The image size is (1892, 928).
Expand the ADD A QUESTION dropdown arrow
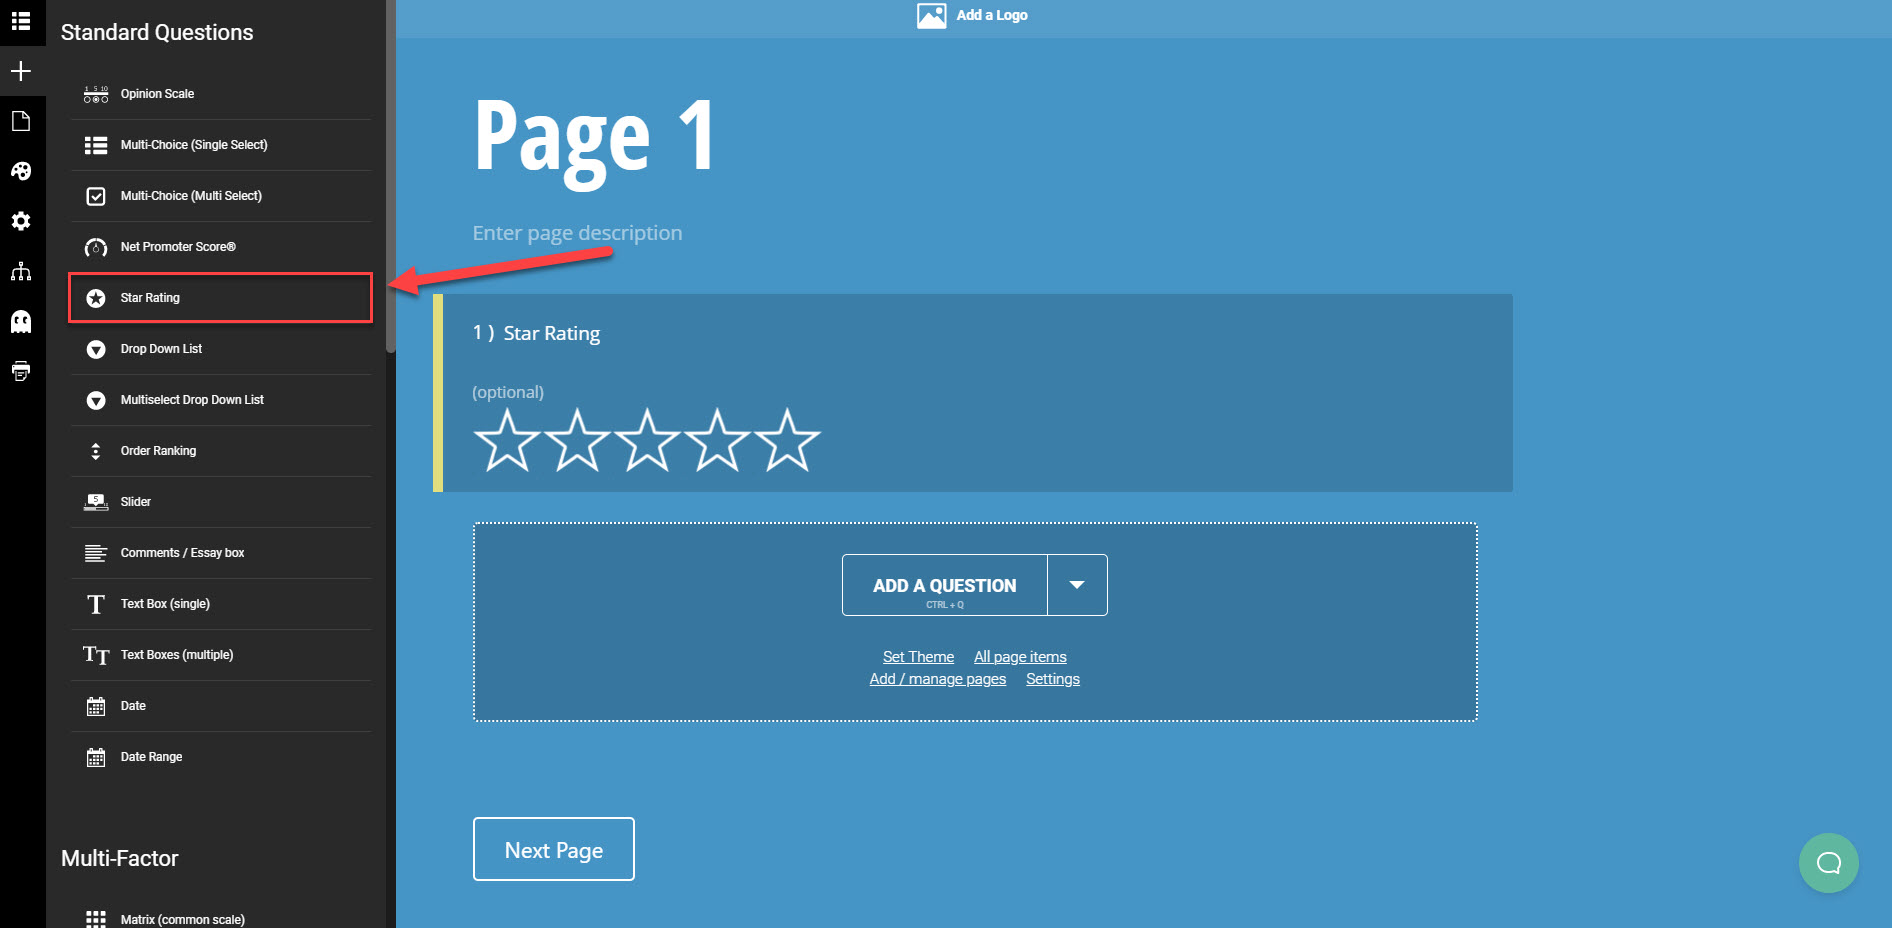pyautogui.click(x=1077, y=585)
